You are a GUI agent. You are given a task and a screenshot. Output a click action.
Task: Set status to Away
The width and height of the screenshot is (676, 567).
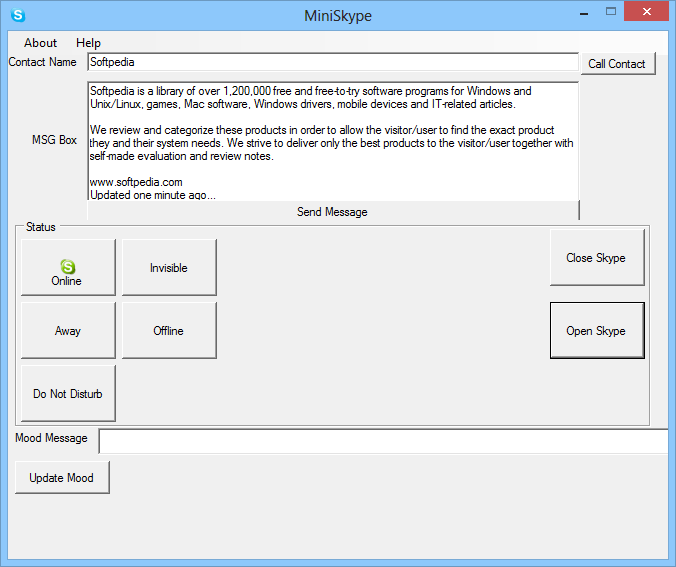pos(68,330)
